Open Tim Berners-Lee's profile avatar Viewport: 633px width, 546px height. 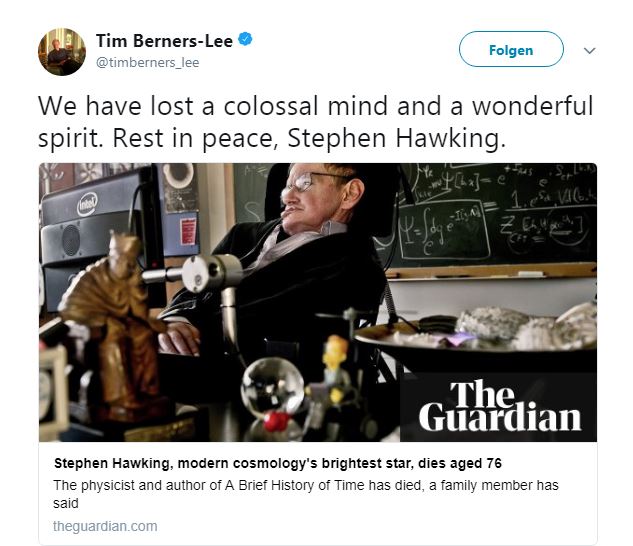point(62,52)
